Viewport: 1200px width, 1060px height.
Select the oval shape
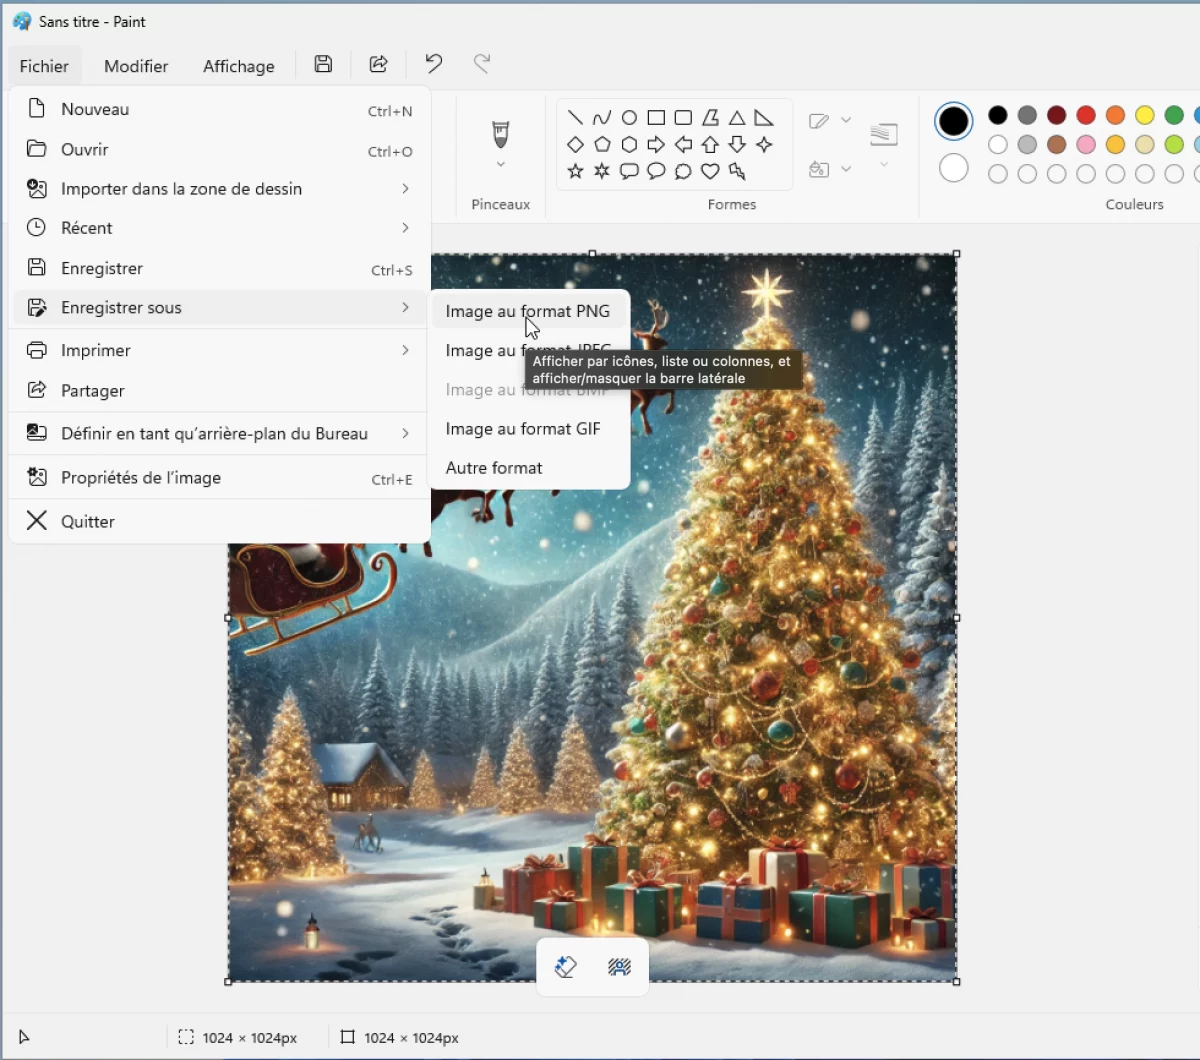point(629,117)
